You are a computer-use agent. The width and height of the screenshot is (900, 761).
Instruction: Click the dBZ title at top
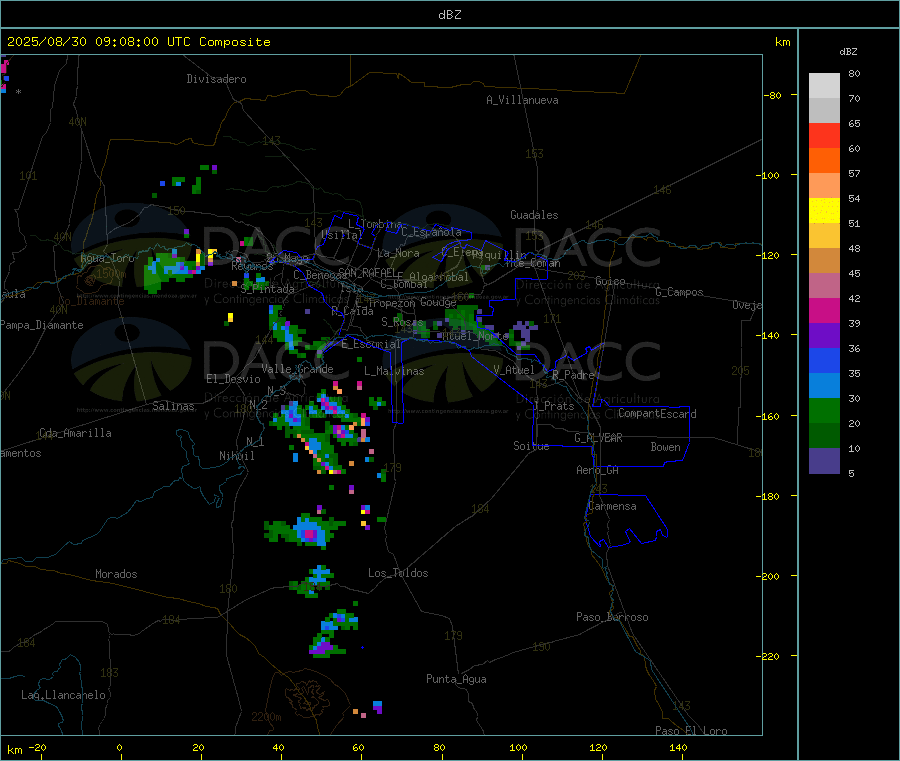(449, 15)
